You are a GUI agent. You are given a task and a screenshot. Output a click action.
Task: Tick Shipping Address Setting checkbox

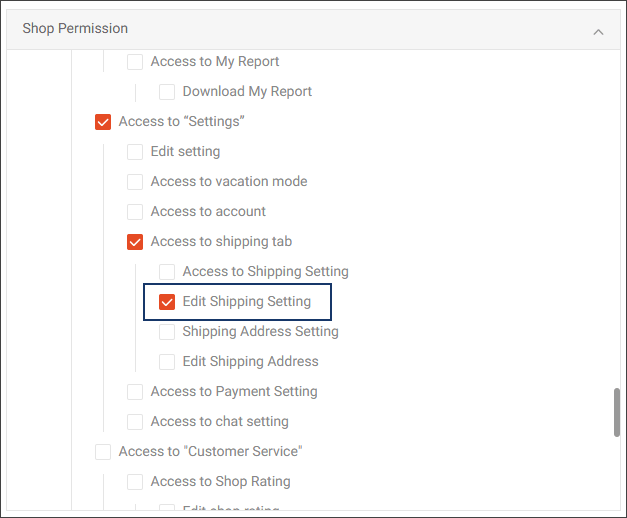(167, 332)
